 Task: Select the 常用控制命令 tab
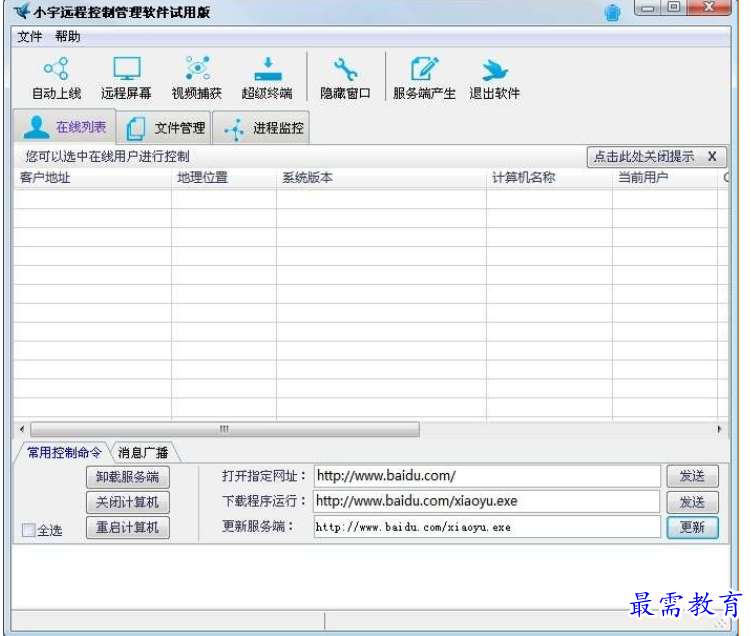[64, 453]
